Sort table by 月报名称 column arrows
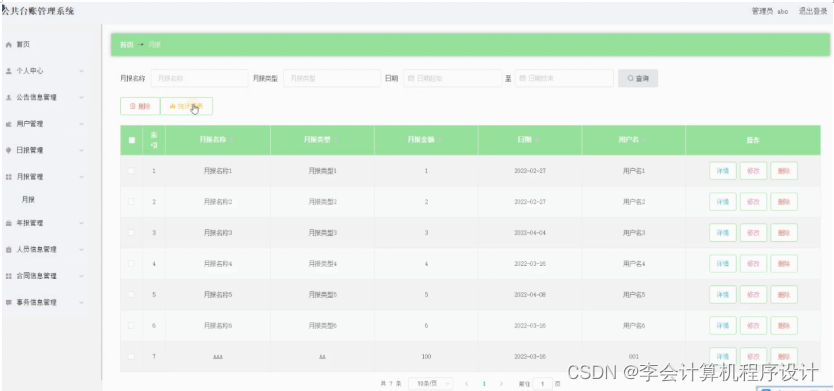 coord(232,140)
